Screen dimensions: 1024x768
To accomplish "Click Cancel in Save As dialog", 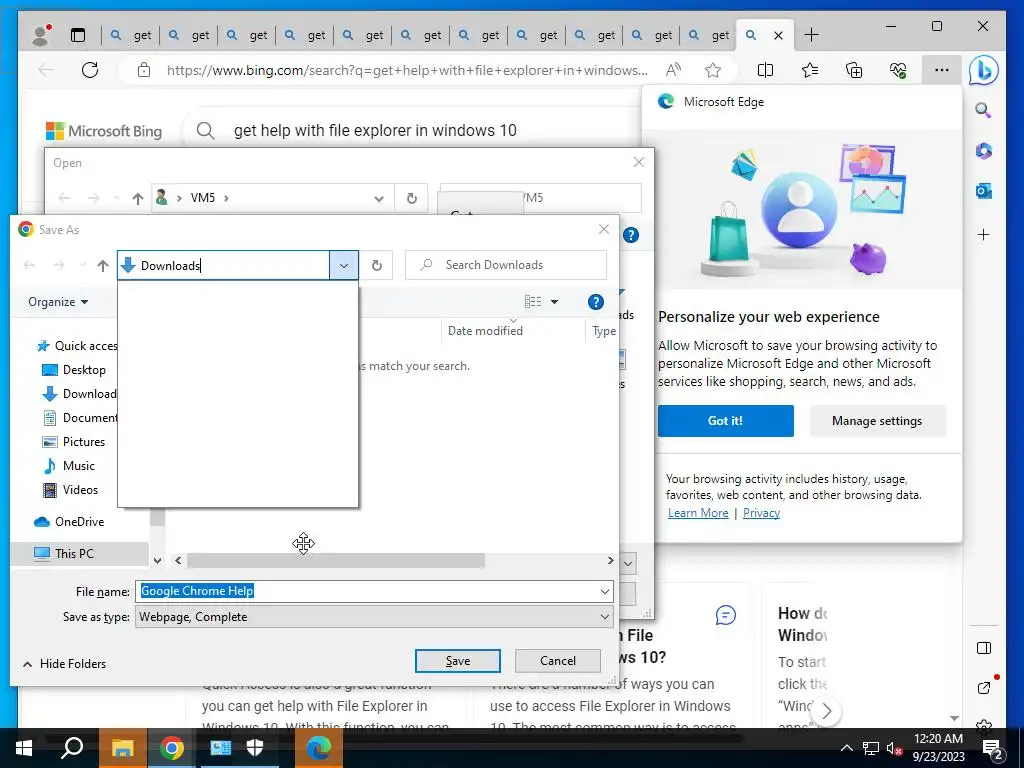I will (558, 661).
